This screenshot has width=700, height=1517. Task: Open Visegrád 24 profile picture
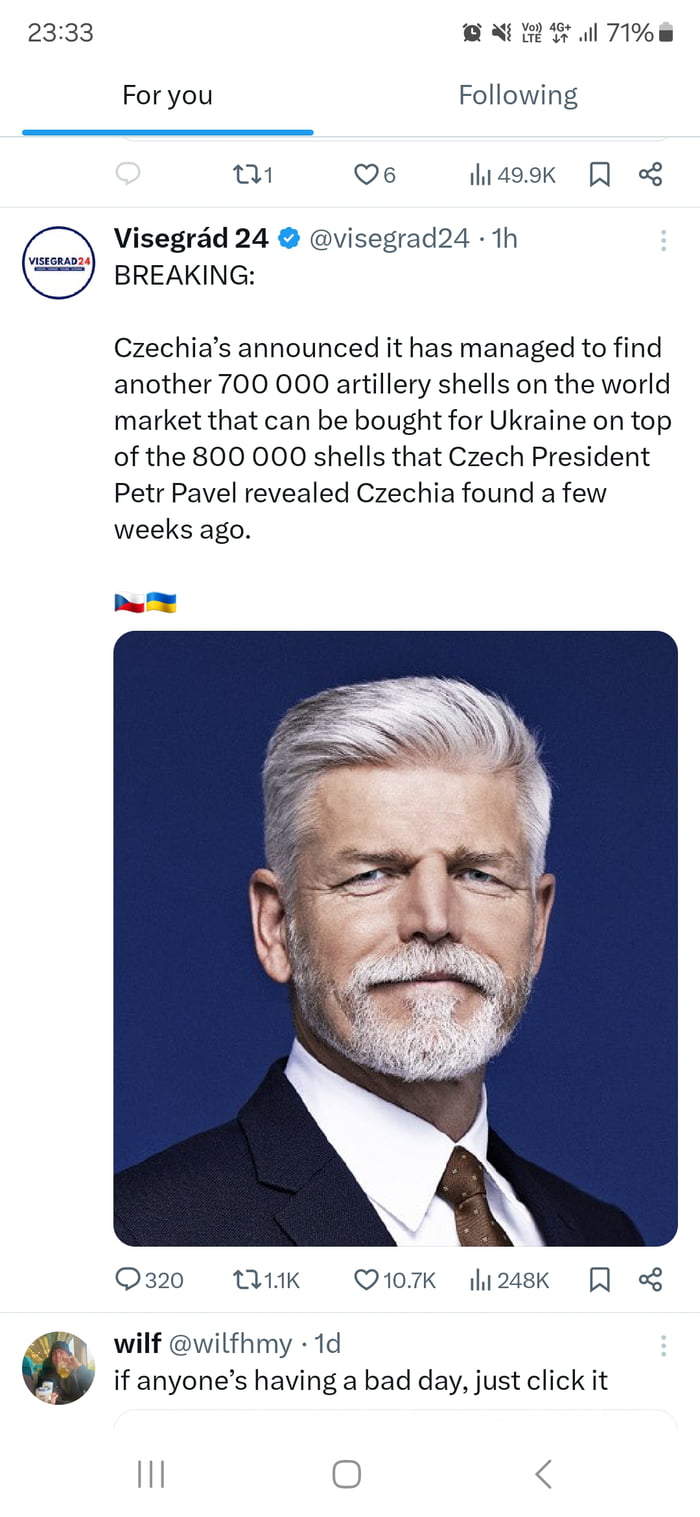pyautogui.click(x=58, y=263)
